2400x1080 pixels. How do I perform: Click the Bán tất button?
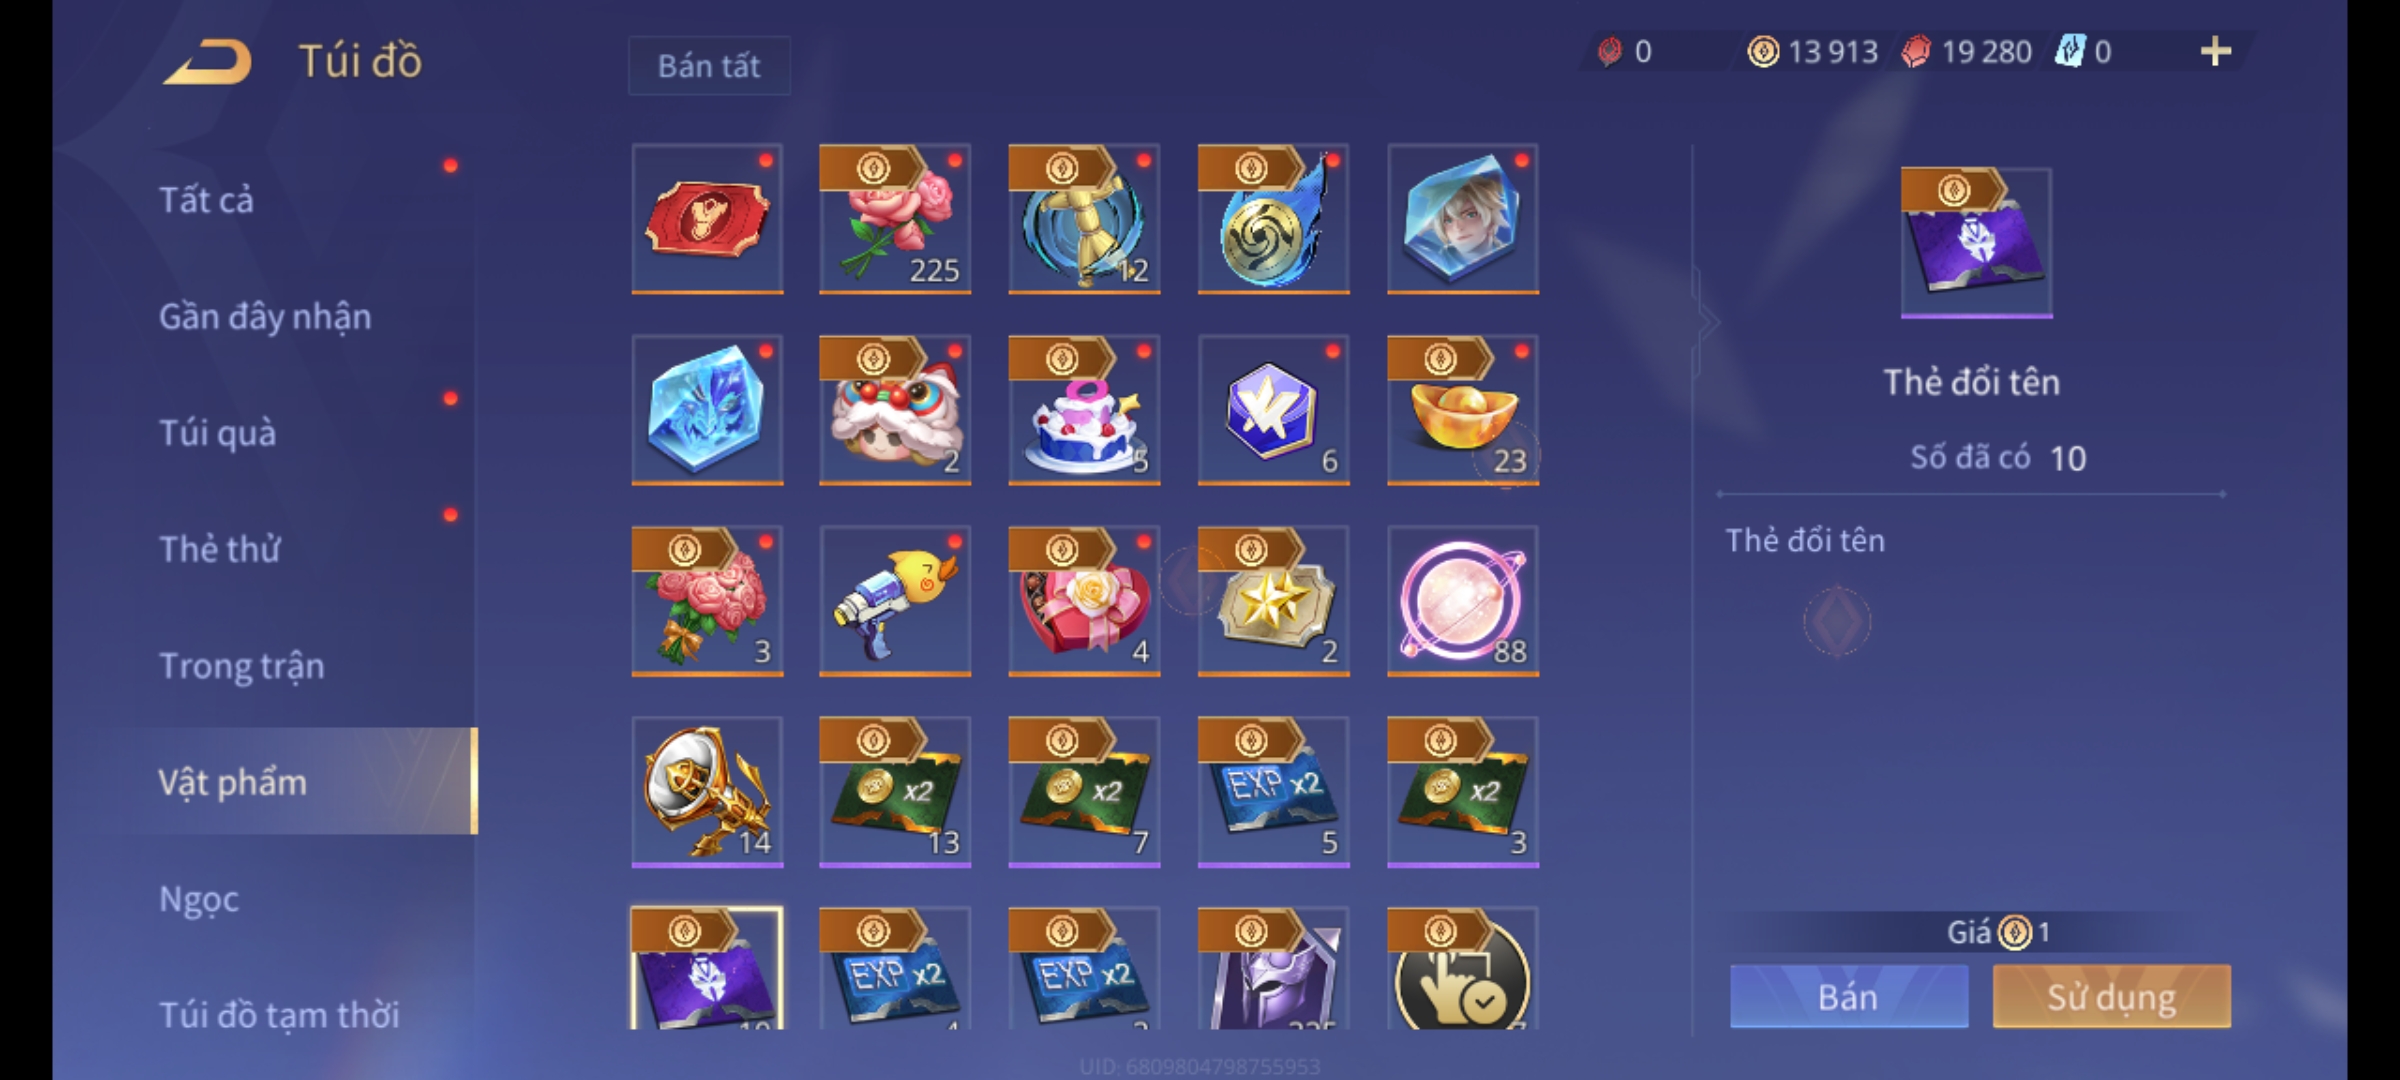[x=709, y=66]
